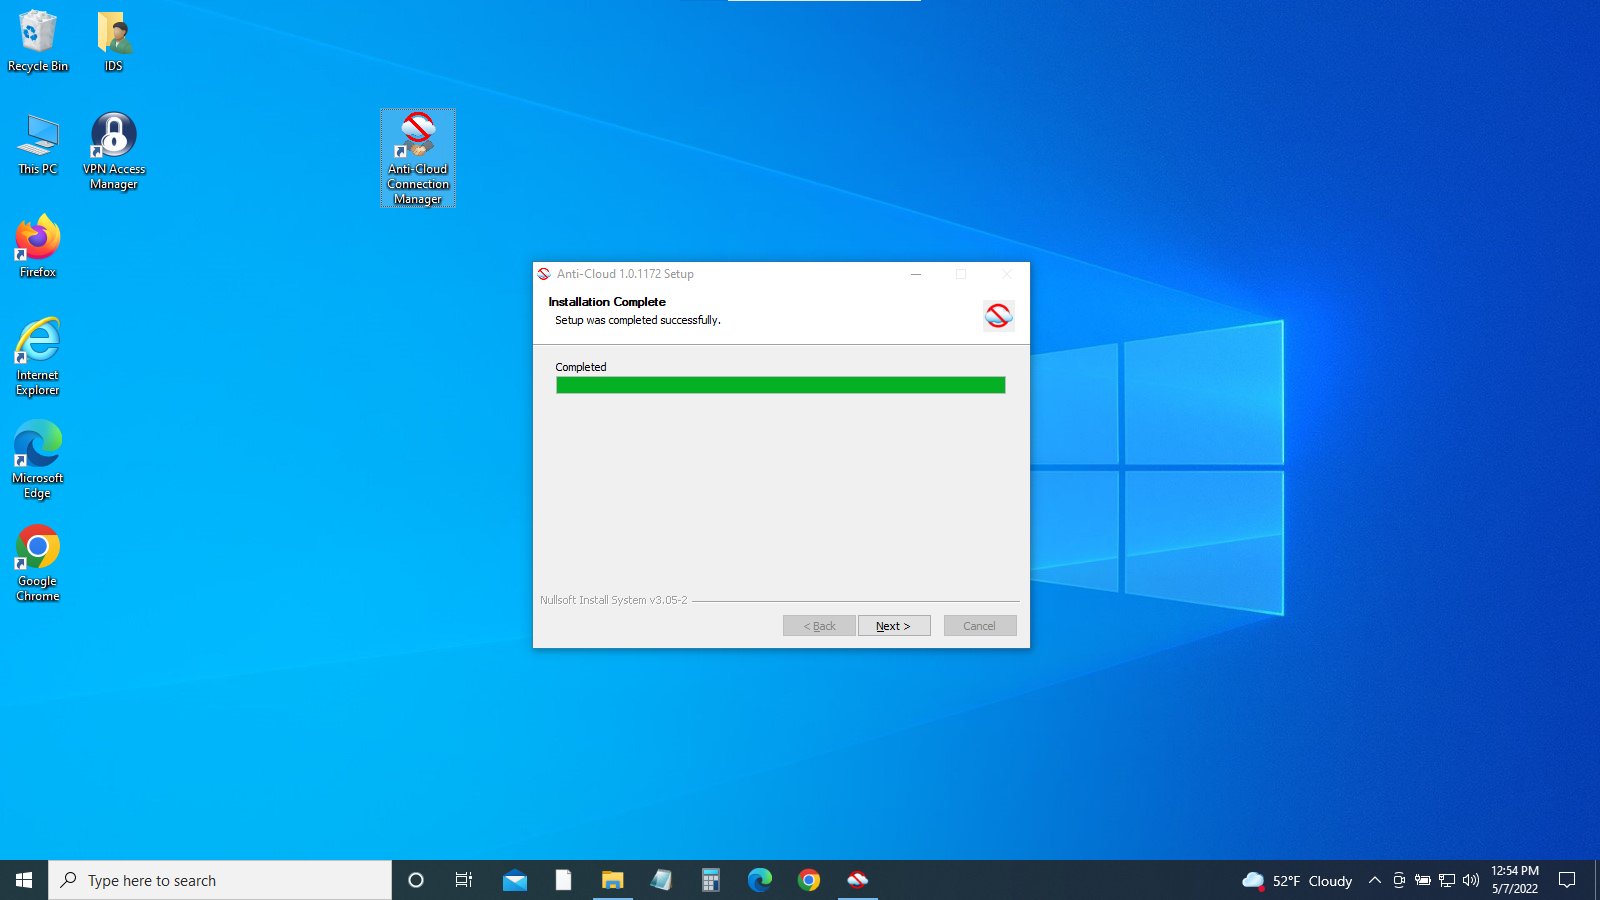Click the 'Completed' status label
Screen dimensions: 1600x900
pyautogui.click(x=581, y=367)
